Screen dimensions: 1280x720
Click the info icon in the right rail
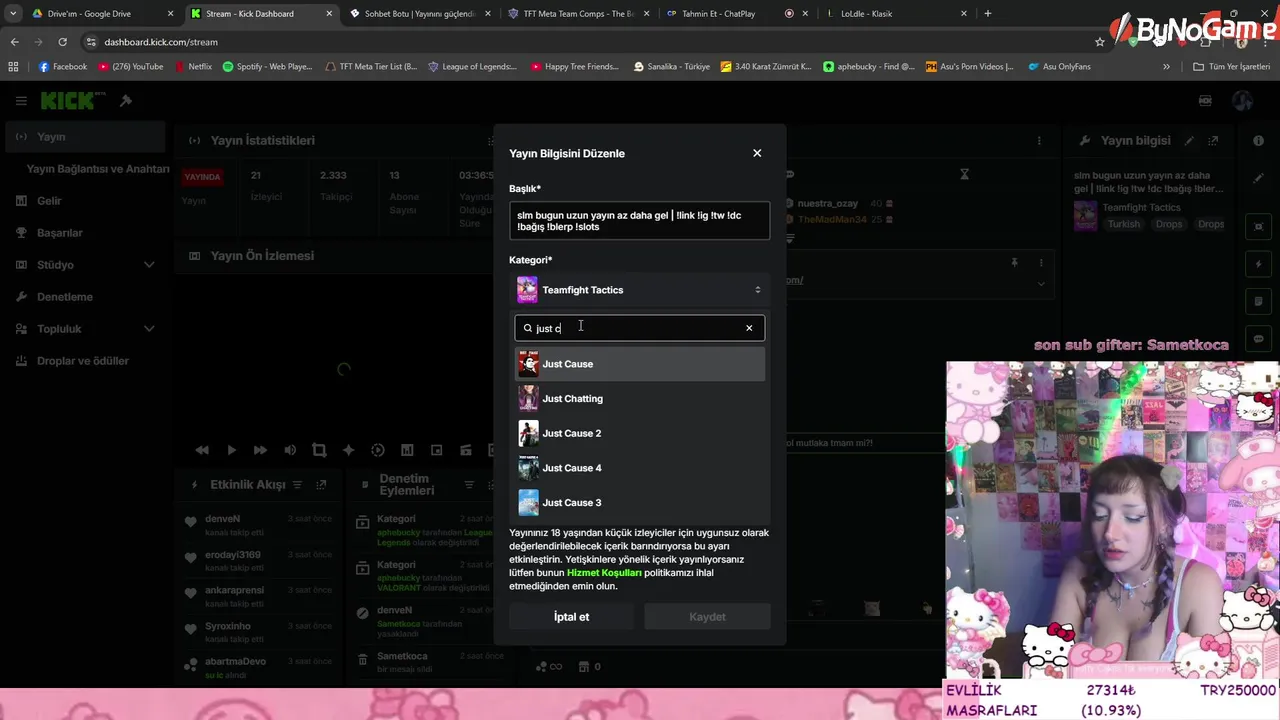(x=1258, y=141)
